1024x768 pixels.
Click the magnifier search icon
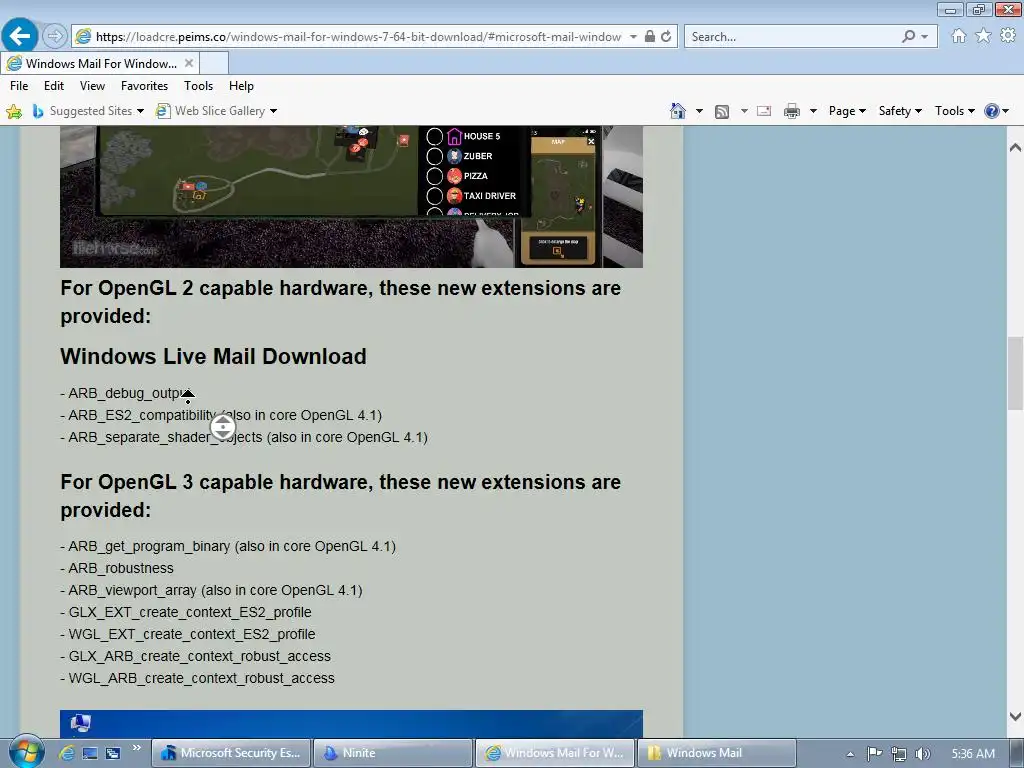click(908, 37)
